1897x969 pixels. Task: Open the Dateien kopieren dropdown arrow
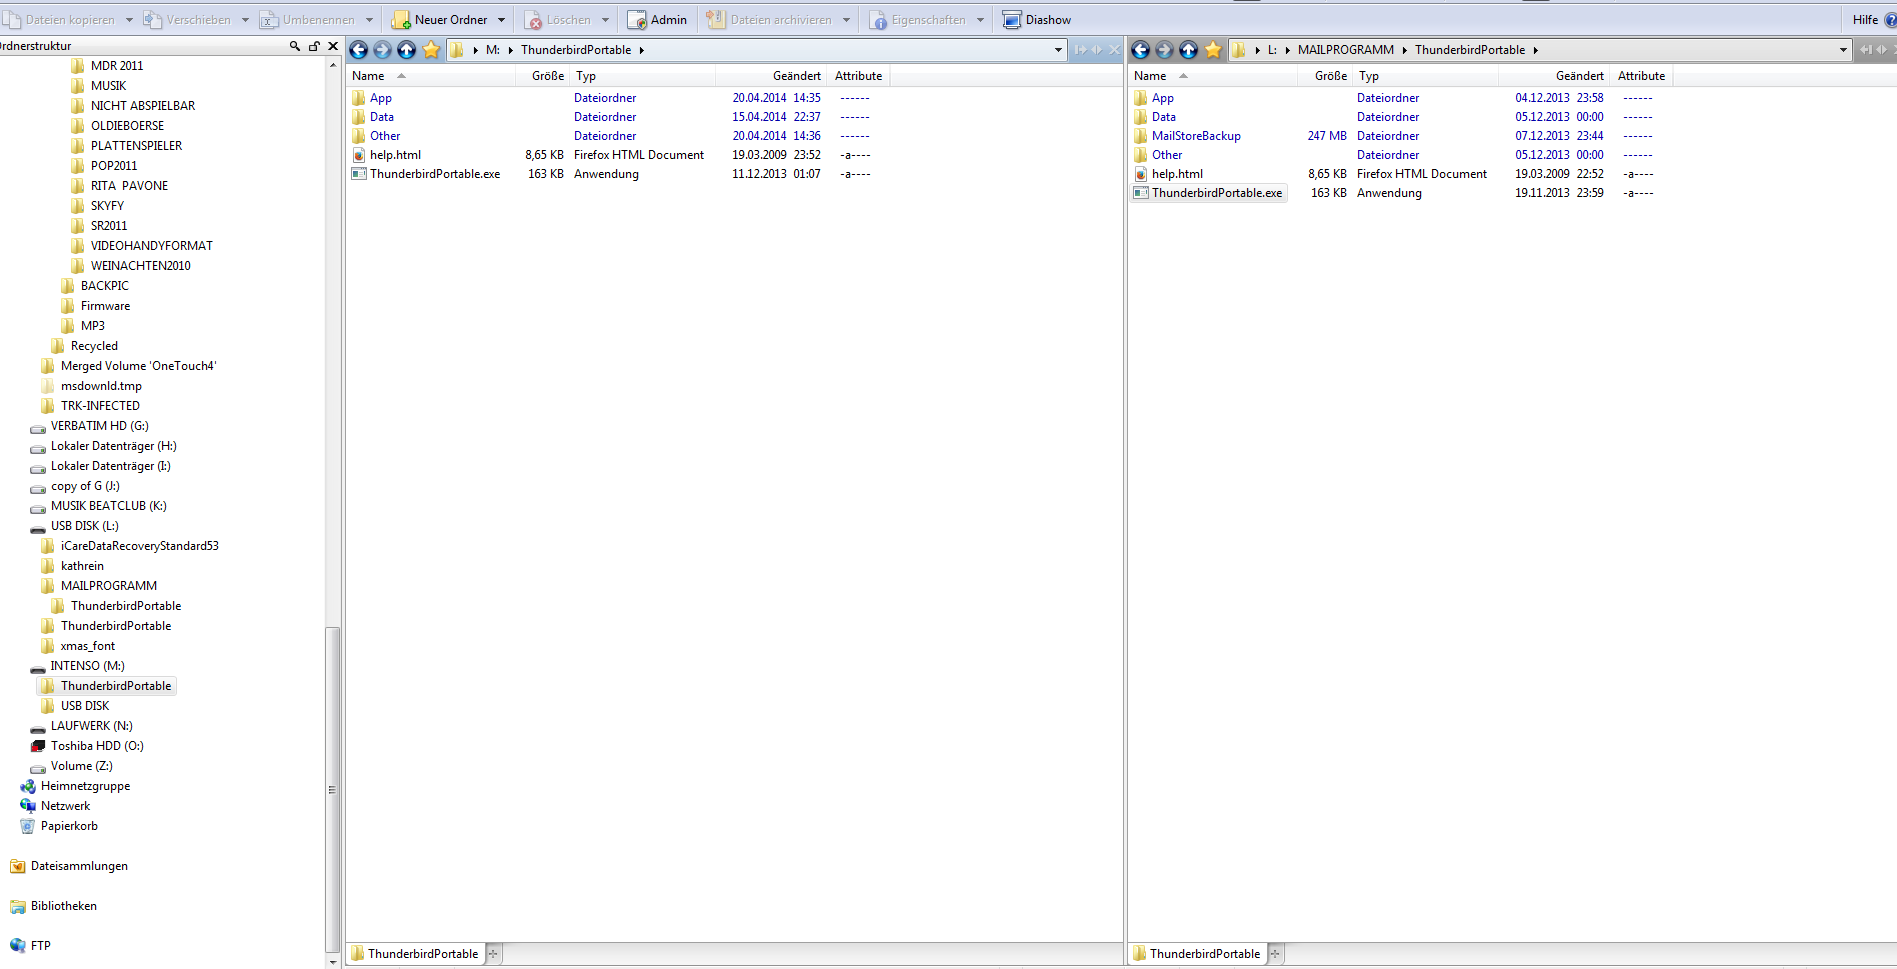(129, 20)
